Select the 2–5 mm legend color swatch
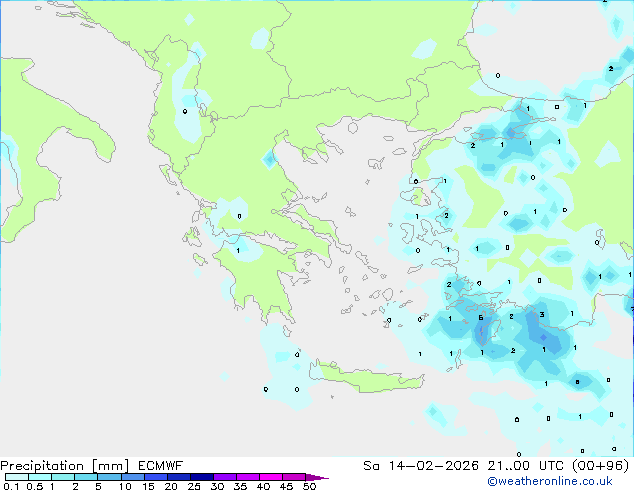The height and width of the screenshot is (490, 634). tap(86, 477)
